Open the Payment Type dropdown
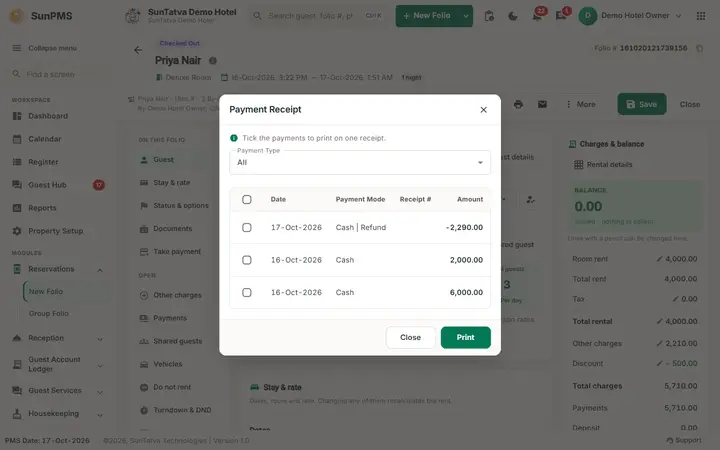 point(360,162)
